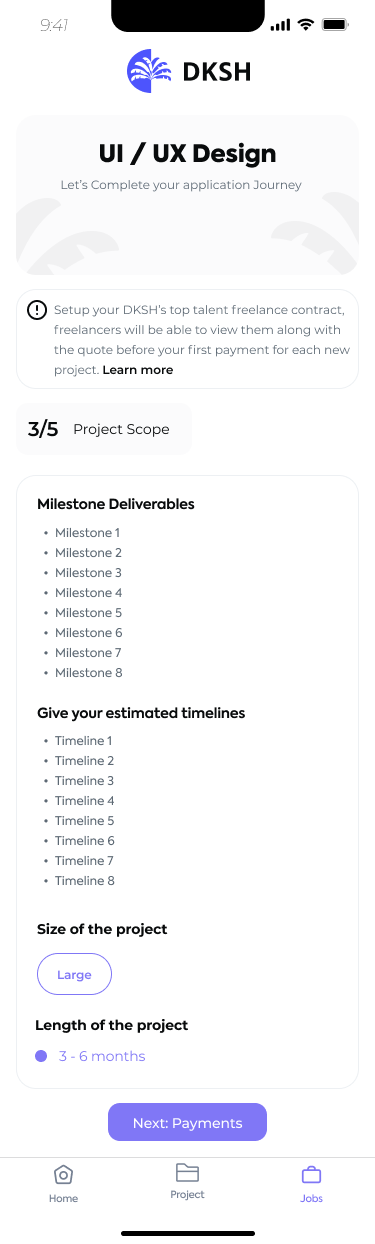Switch to the Home tab label
Viewport: 375px width, 1244px height.
pyautogui.click(x=63, y=1198)
